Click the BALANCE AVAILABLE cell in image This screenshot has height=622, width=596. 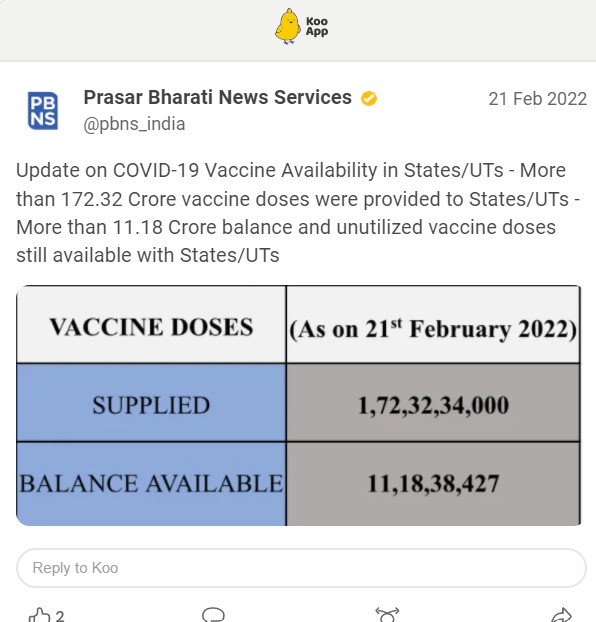(x=151, y=484)
